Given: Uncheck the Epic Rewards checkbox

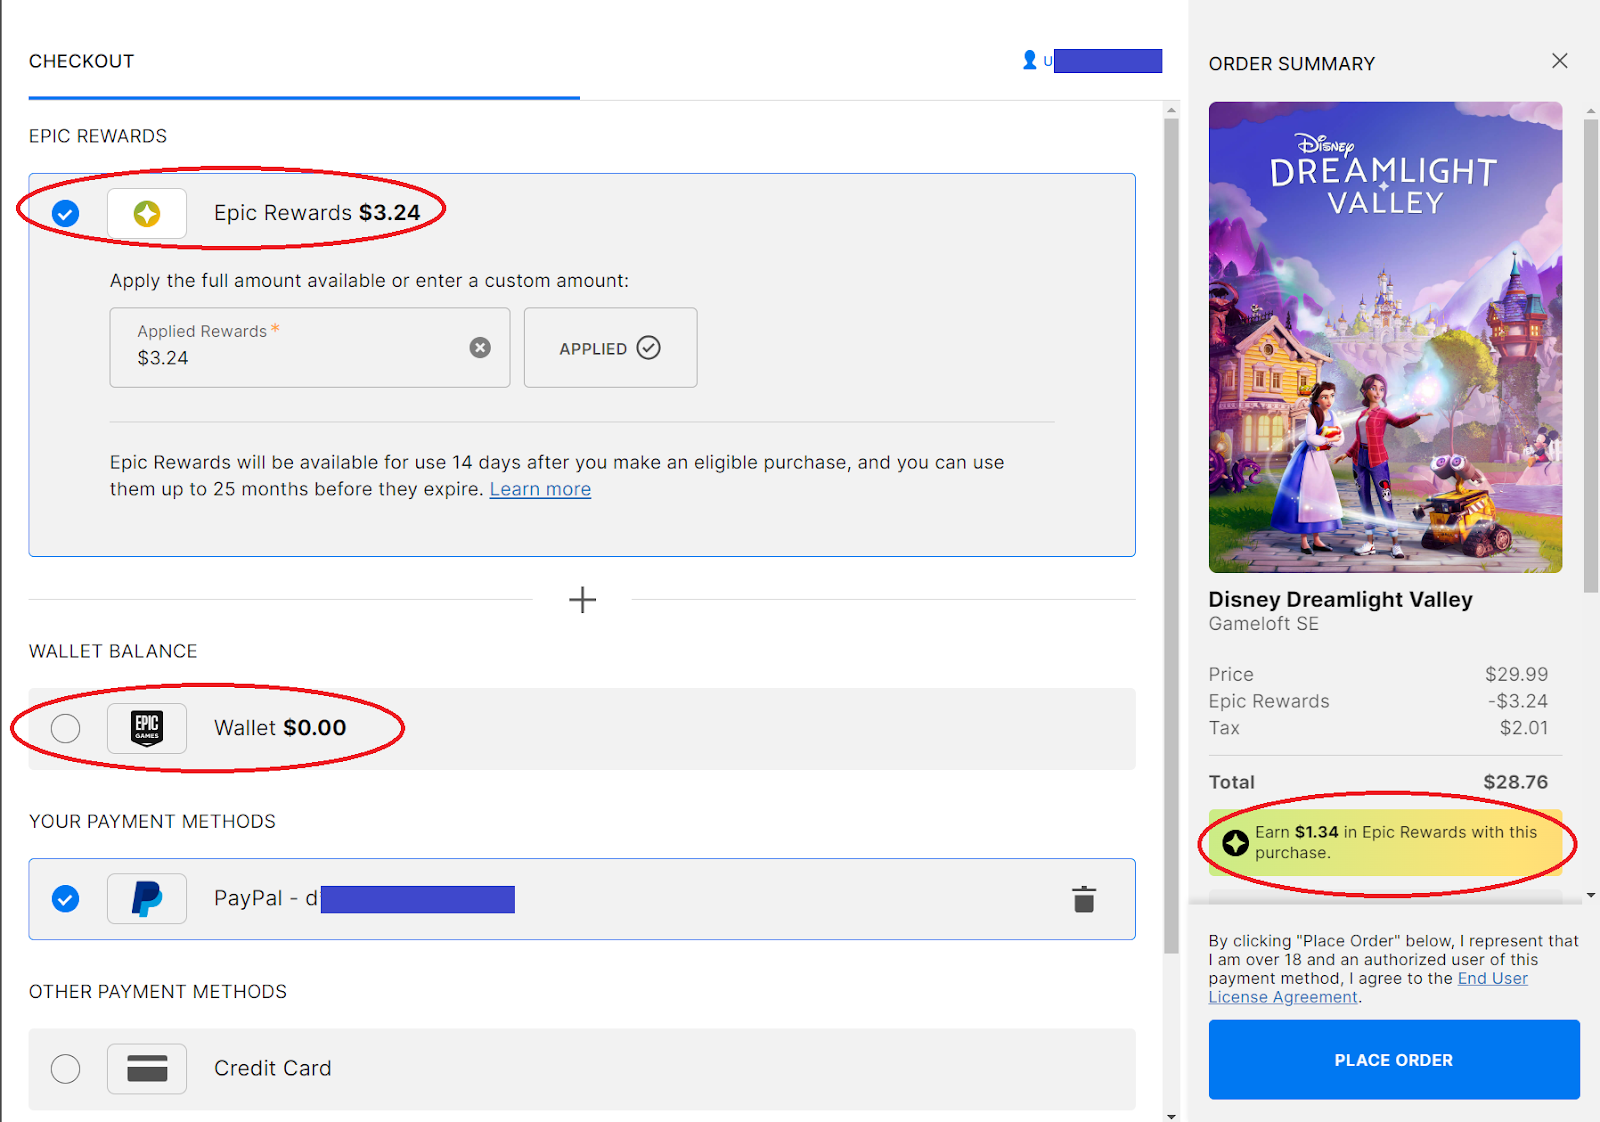Looking at the screenshot, I should [x=66, y=213].
